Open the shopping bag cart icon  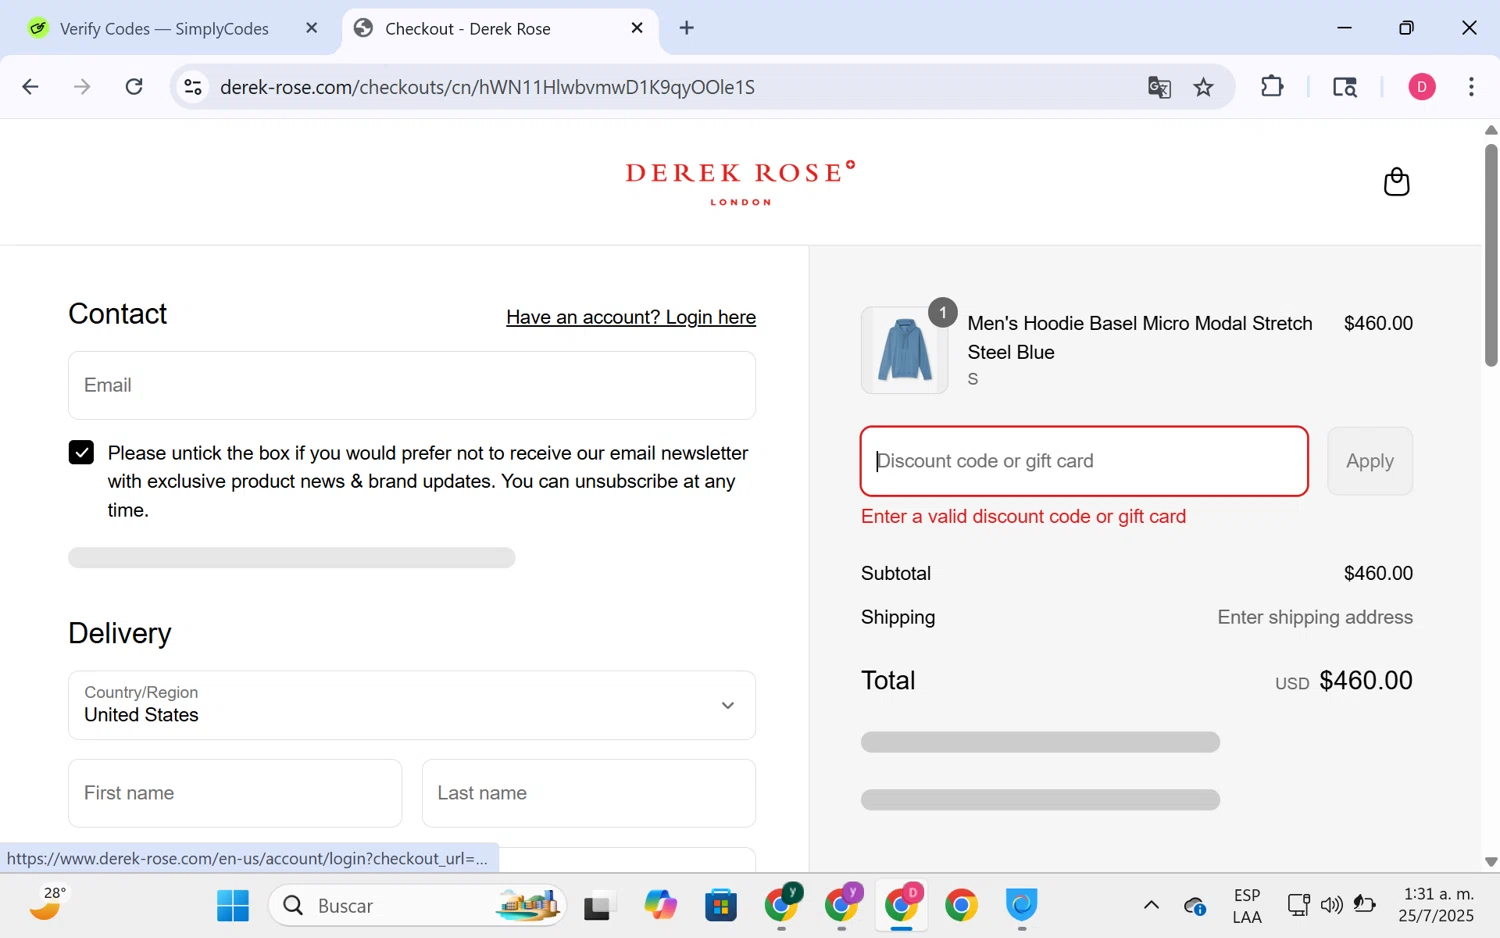click(1396, 182)
